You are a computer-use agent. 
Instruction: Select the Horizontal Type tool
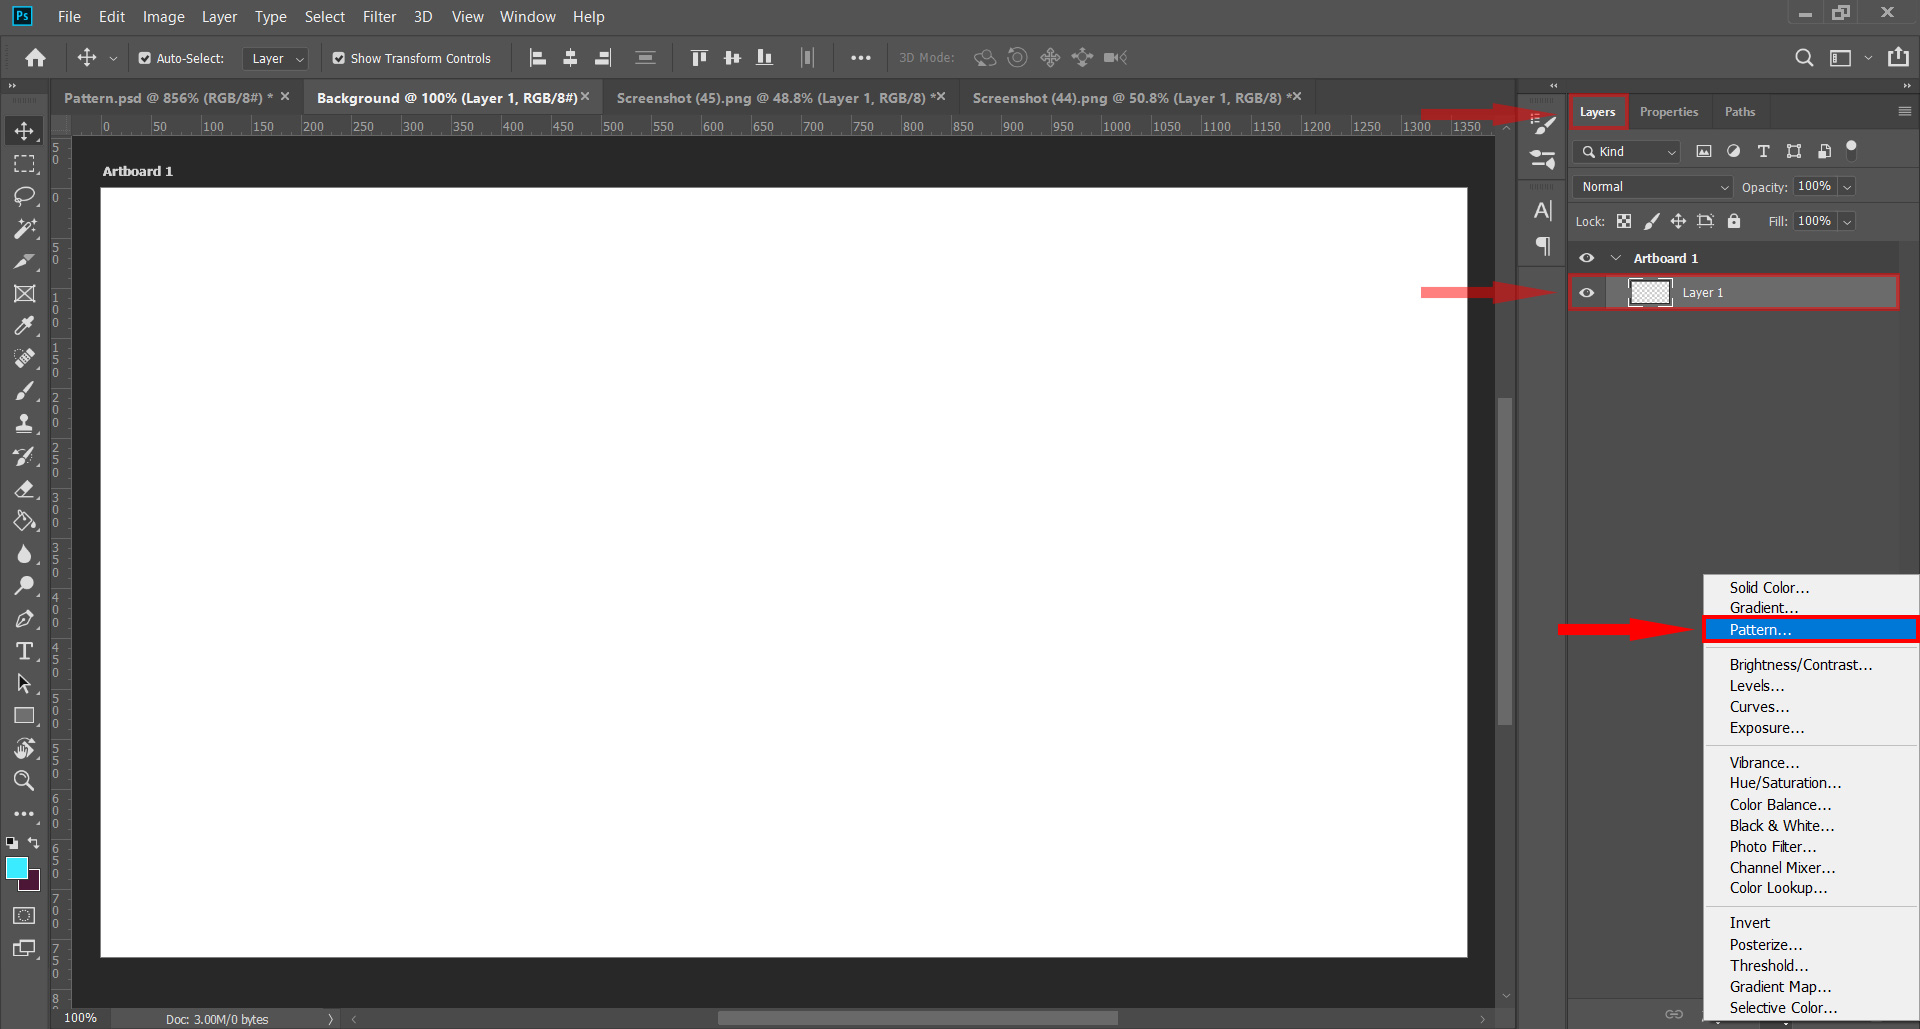[24, 652]
